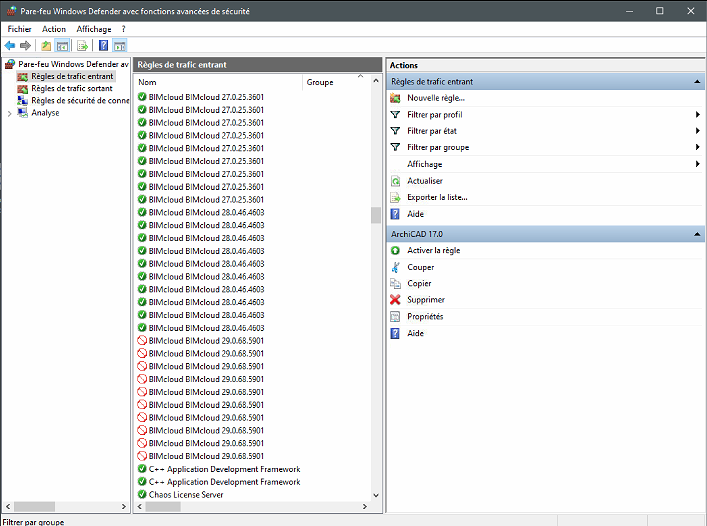This screenshot has height=526, width=707.
Task: Open the Filtrer par groupe submenu arrow
Action: click(698, 147)
